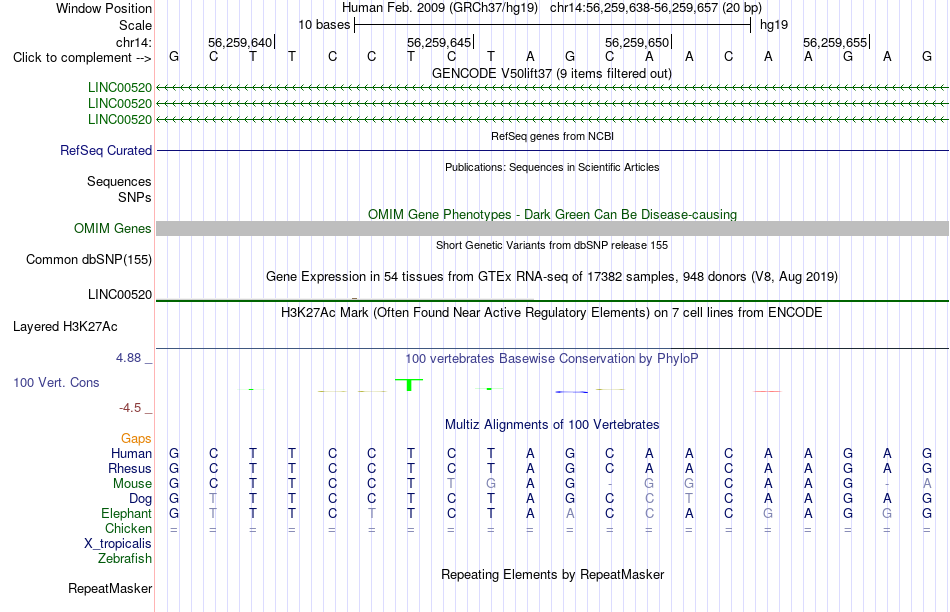Open 'H3K27Ac Mark' ENCODE track title
The height and width of the screenshot is (612, 950).
552,313
